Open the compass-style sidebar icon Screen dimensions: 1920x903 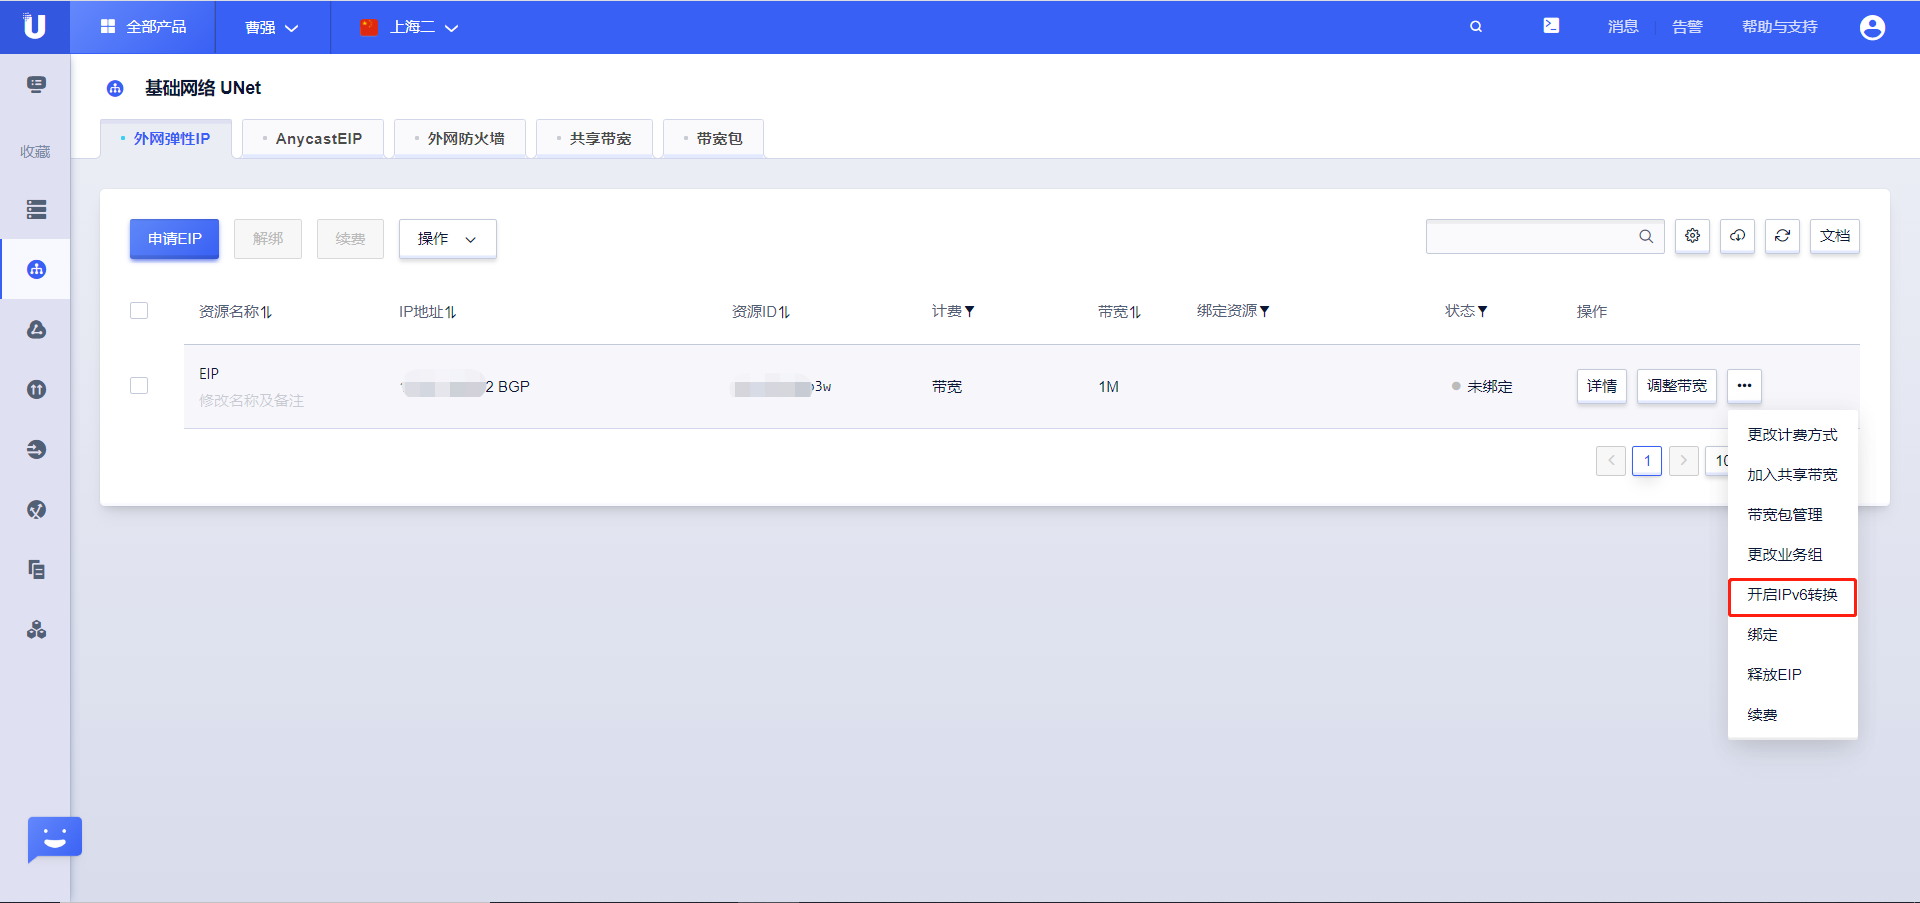click(37, 510)
